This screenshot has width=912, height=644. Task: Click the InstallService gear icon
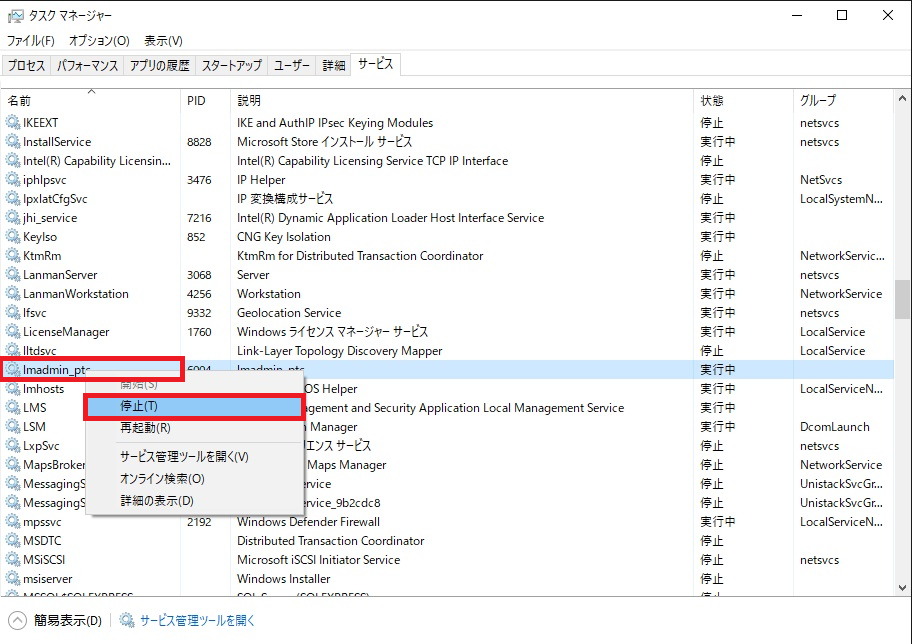tap(13, 141)
